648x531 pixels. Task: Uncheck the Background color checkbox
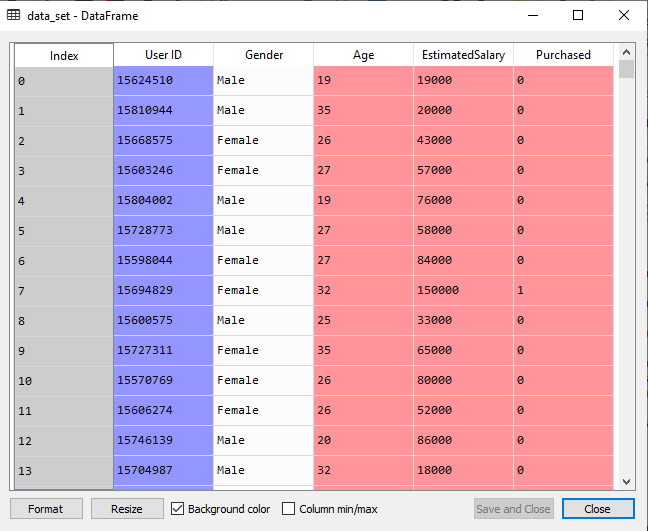click(x=179, y=509)
